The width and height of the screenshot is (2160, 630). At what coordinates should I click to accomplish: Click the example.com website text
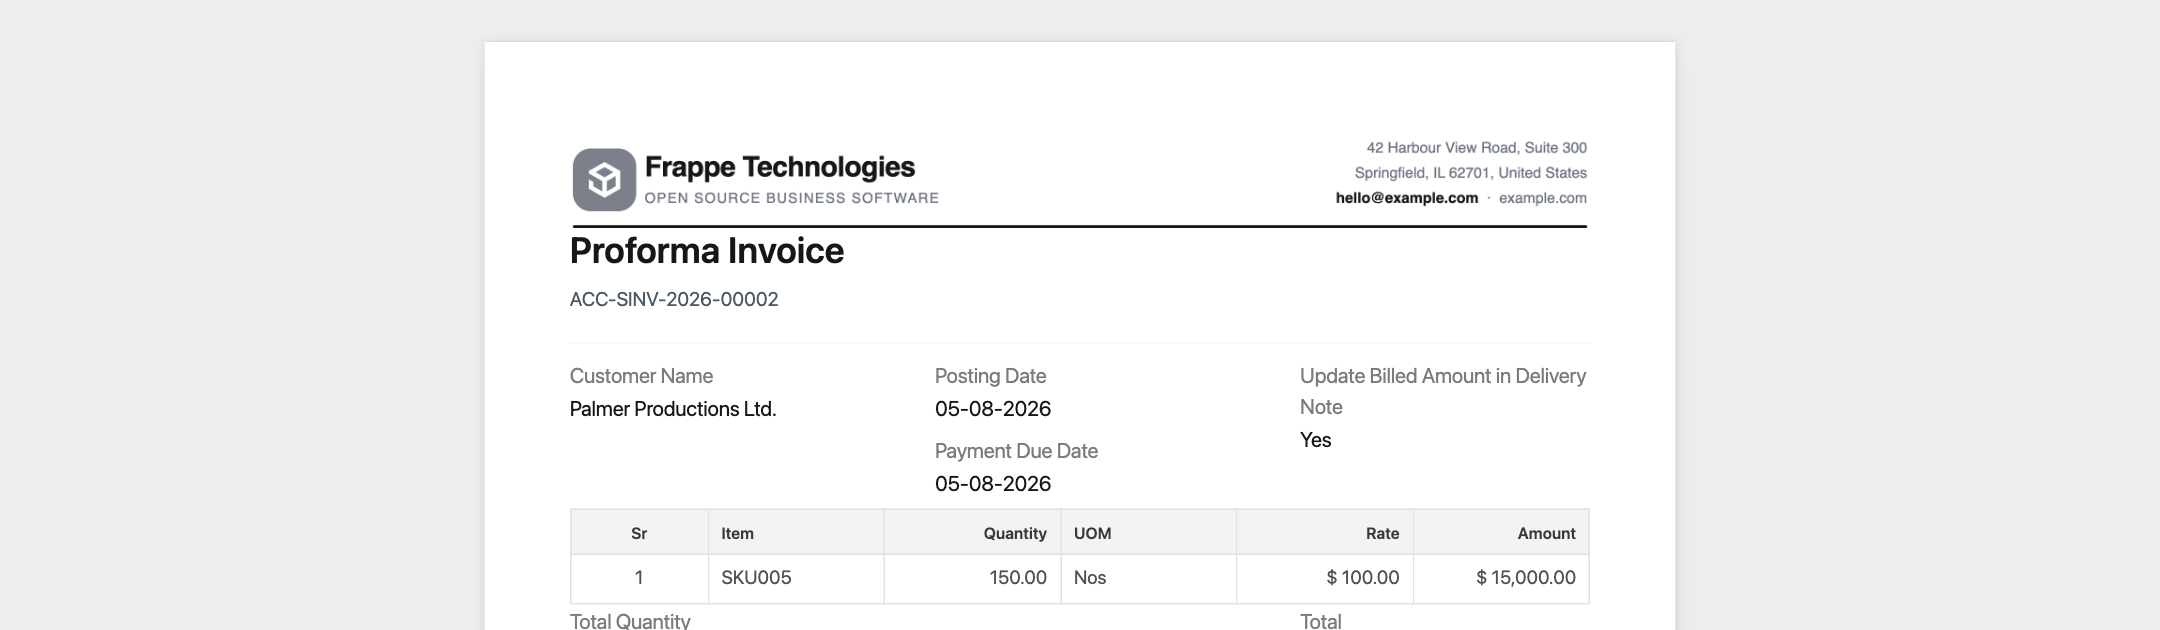point(1543,198)
